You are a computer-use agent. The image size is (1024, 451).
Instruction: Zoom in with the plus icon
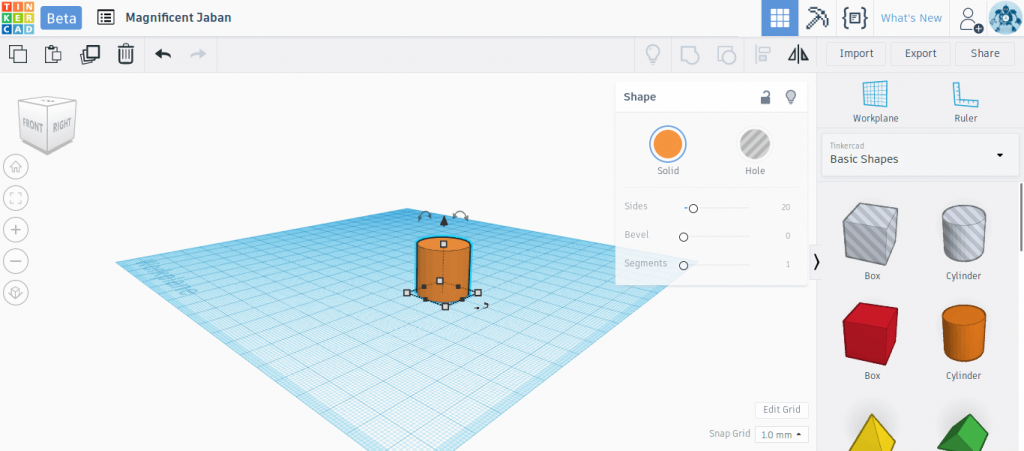16,230
